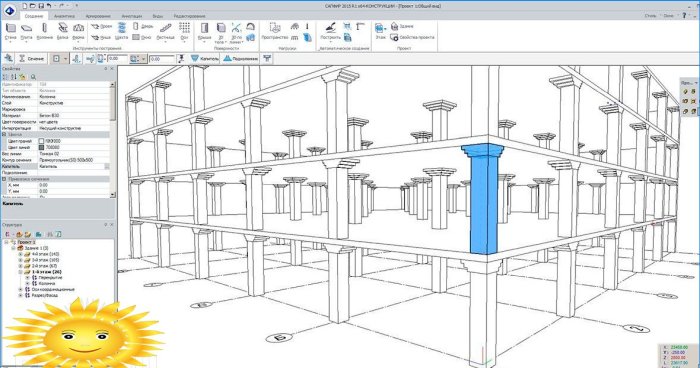Select the Балка (beam) tool

coord(62,31)
